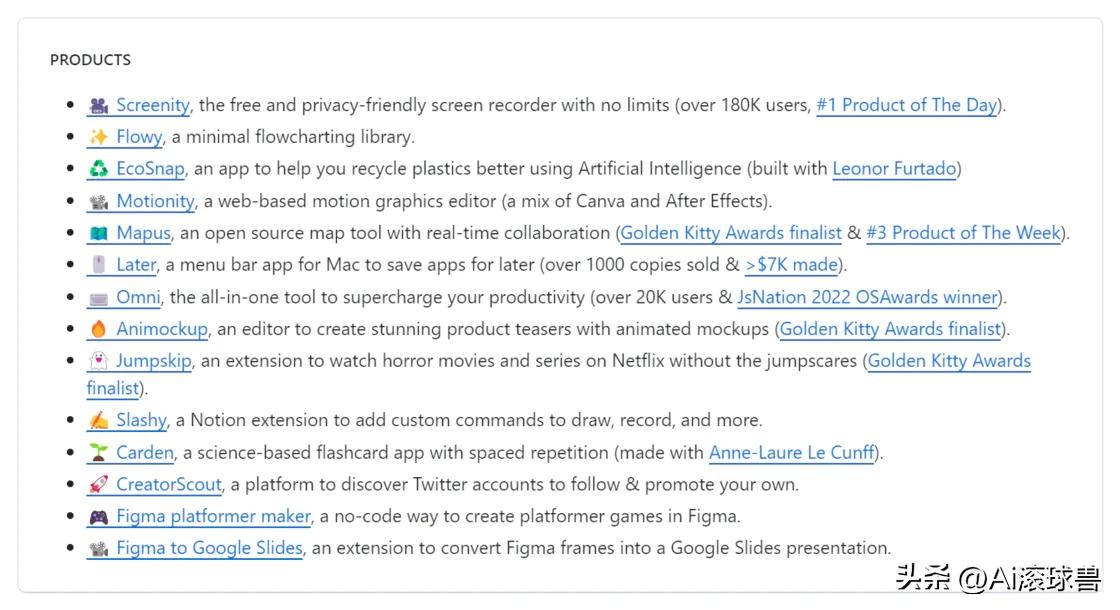Open the Screenity product link

(x=152, y=105)
